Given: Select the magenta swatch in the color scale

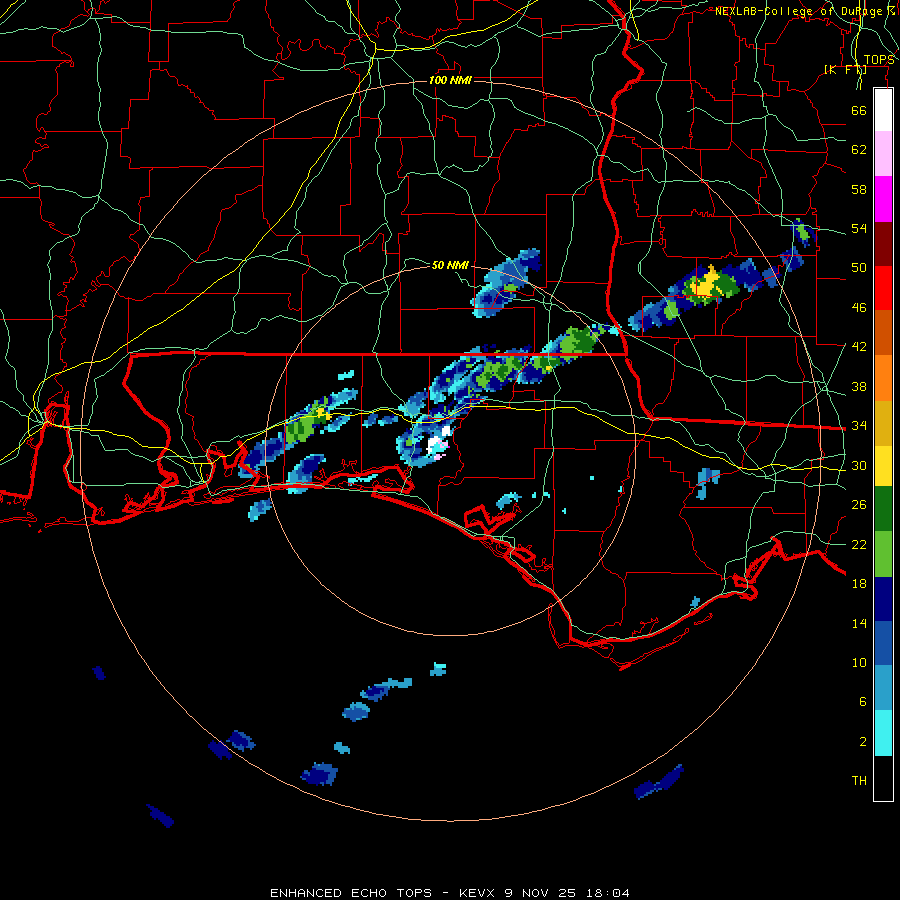Looking at the screenshot, I should (x=883, y=199).
